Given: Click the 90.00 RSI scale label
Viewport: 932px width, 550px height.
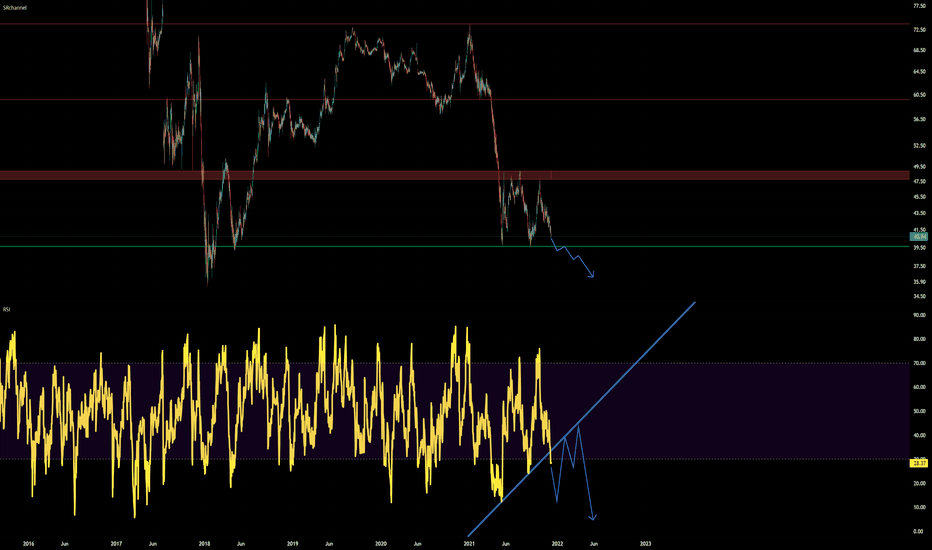Looking at the screenshot, I should (919, 315).
